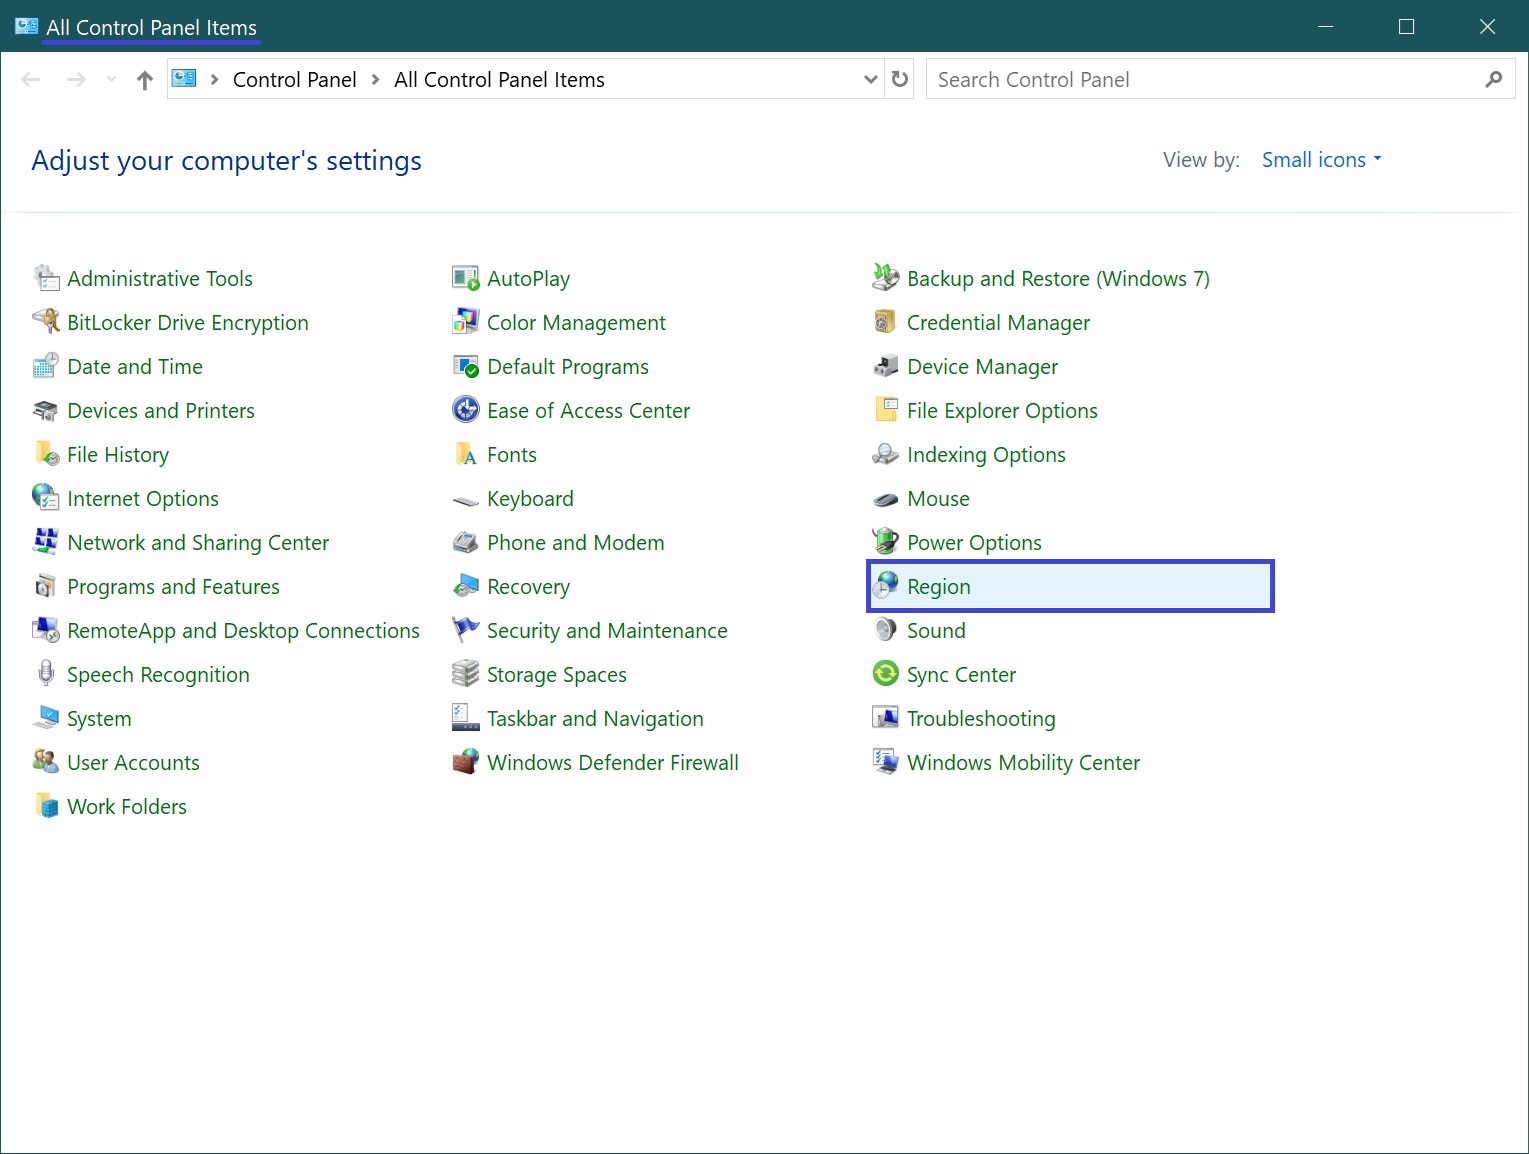Click the Backup and Restore icon
Image resolution: width=1529 pixels, height=1154 pixels.
[x=886, y=278]
